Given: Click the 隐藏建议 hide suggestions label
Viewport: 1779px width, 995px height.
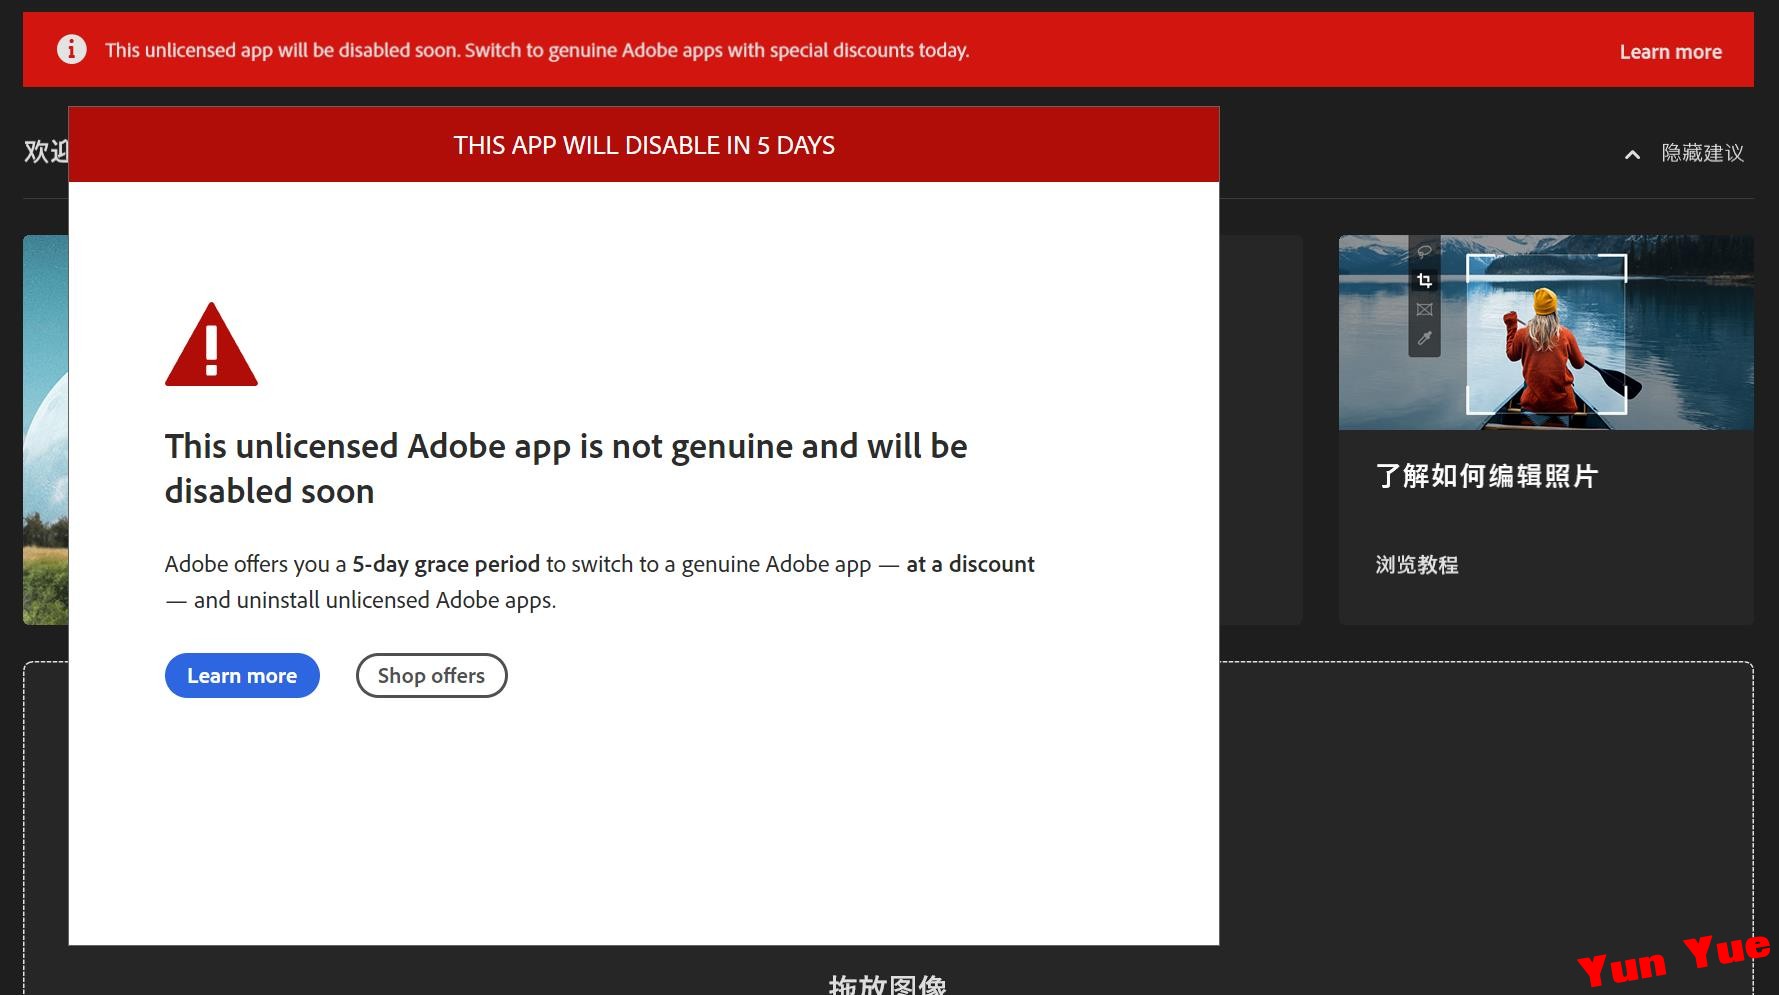Looking at the screenshot, I should [x=1702, y=153].
